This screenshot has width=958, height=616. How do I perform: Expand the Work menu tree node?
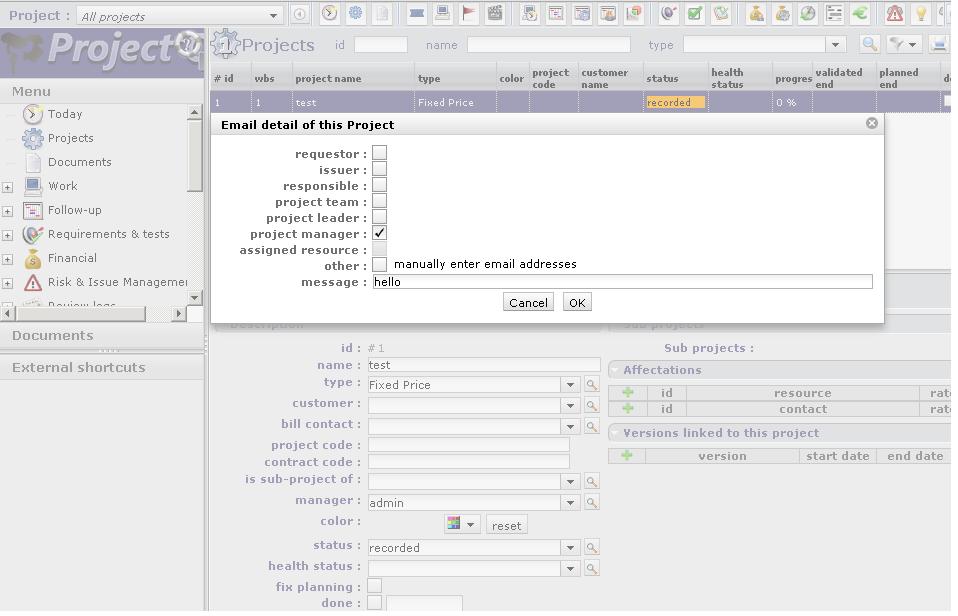8,187
